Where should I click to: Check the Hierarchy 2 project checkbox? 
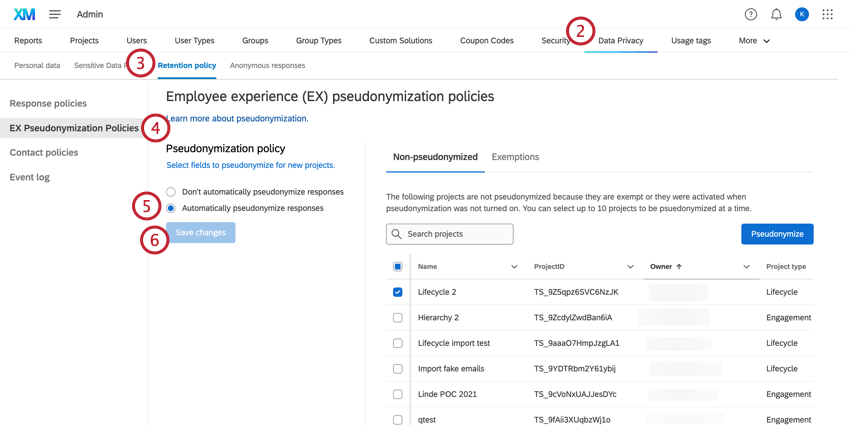pyautogui.click(x=398, y=318)
